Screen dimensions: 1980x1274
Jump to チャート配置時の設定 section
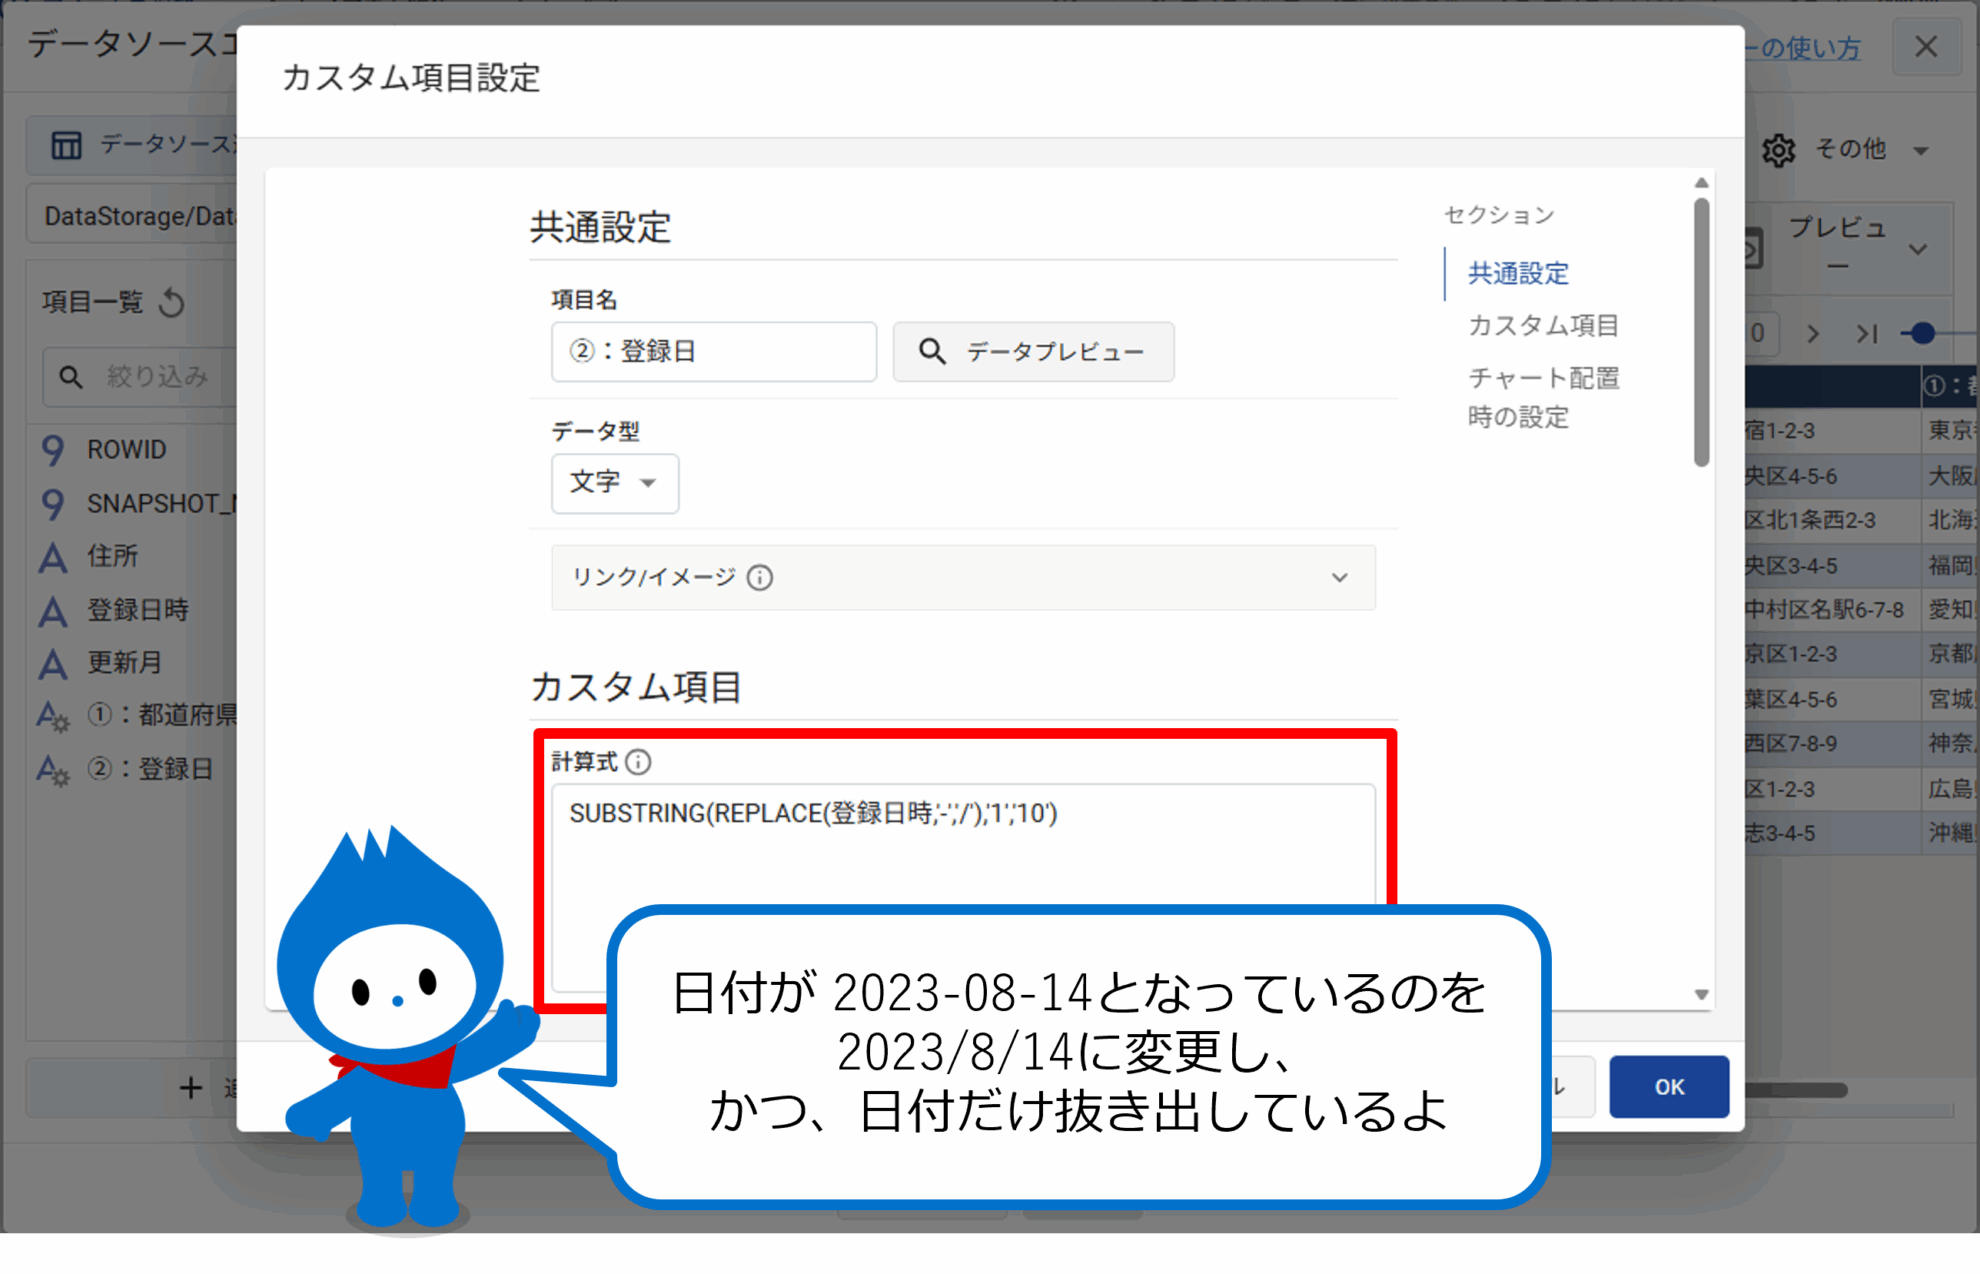coord(1542,397)
